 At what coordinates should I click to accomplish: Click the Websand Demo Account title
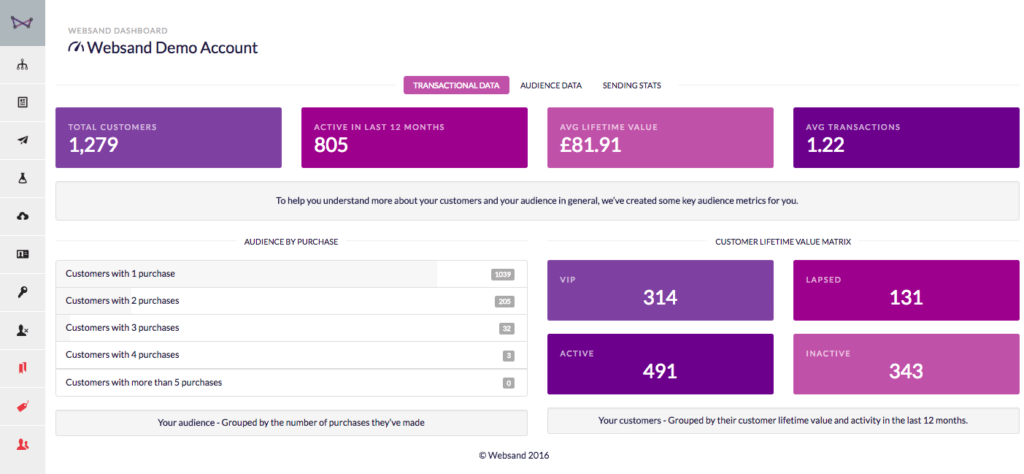172,48
